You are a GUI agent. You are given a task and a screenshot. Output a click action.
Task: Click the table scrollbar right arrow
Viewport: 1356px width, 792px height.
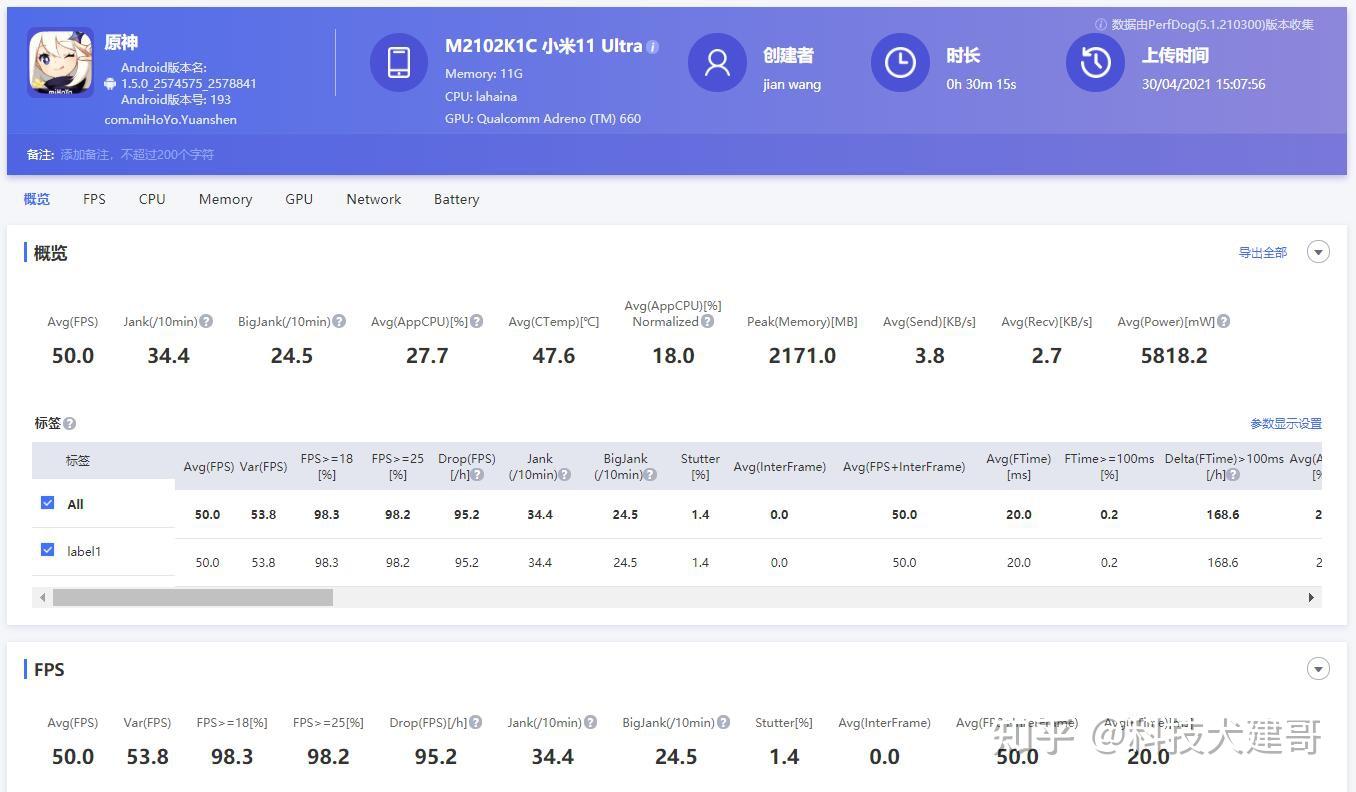click(x=1311, y=598)
